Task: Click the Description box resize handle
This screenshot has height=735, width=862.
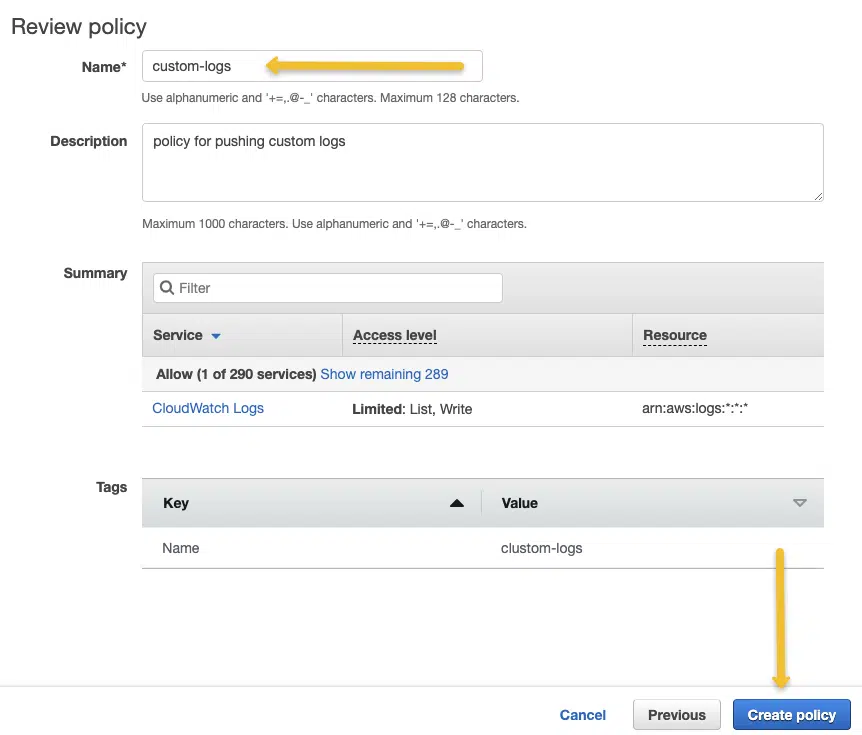Action: [x=818, y=196]
